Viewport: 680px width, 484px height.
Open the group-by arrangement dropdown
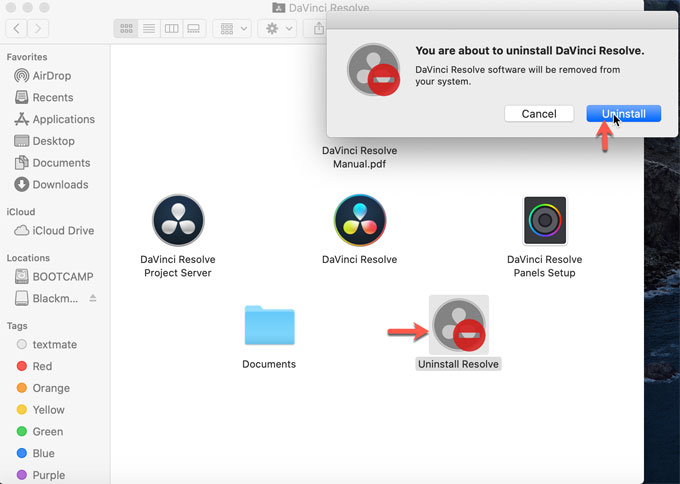click(x=232, y=29)
